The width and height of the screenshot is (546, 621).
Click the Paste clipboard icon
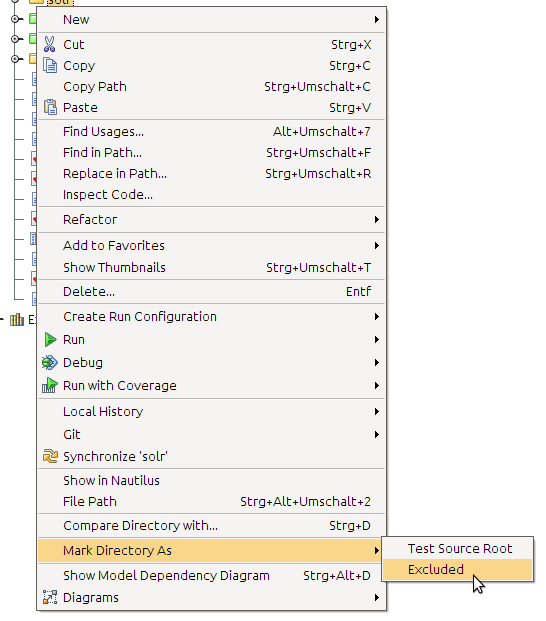(x=50, y=107)
